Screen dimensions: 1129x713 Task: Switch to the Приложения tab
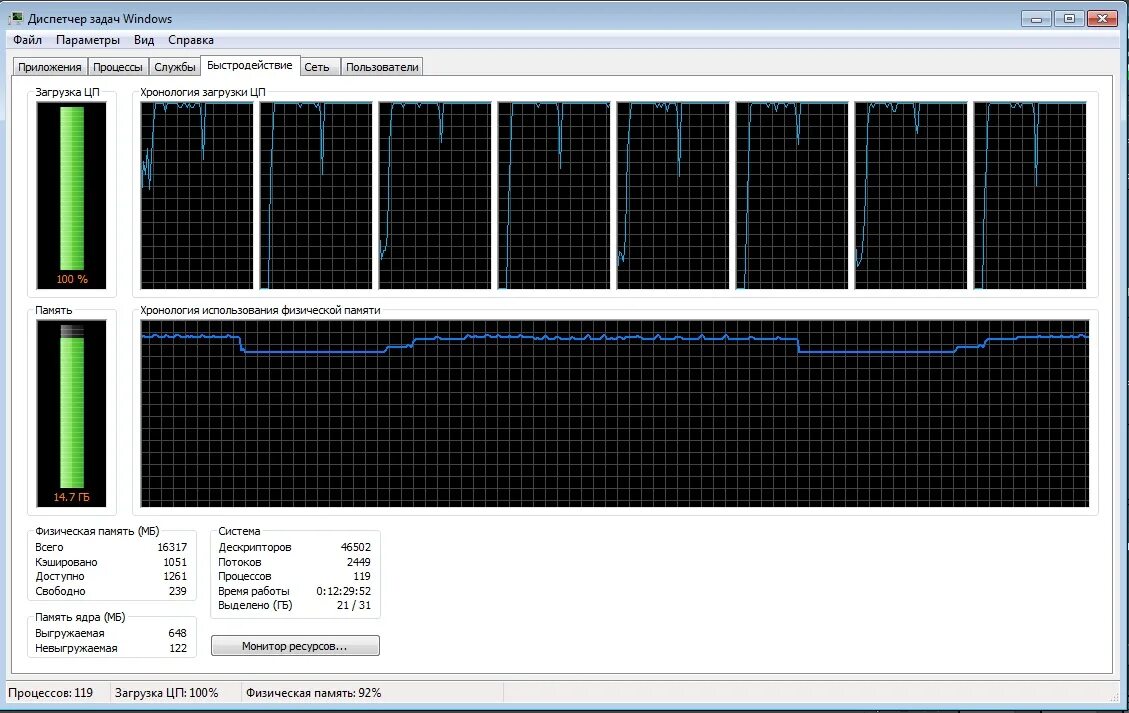(x=50, y=67)
